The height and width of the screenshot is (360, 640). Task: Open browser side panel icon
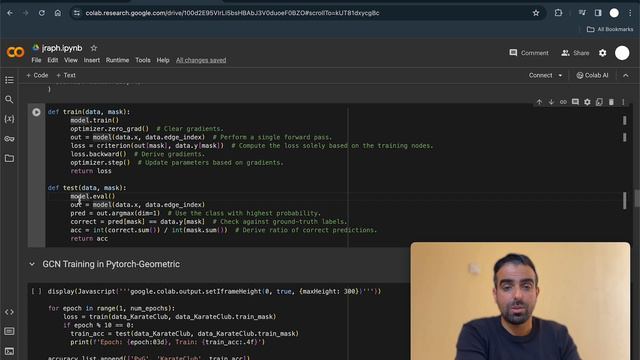coord(598,13)
